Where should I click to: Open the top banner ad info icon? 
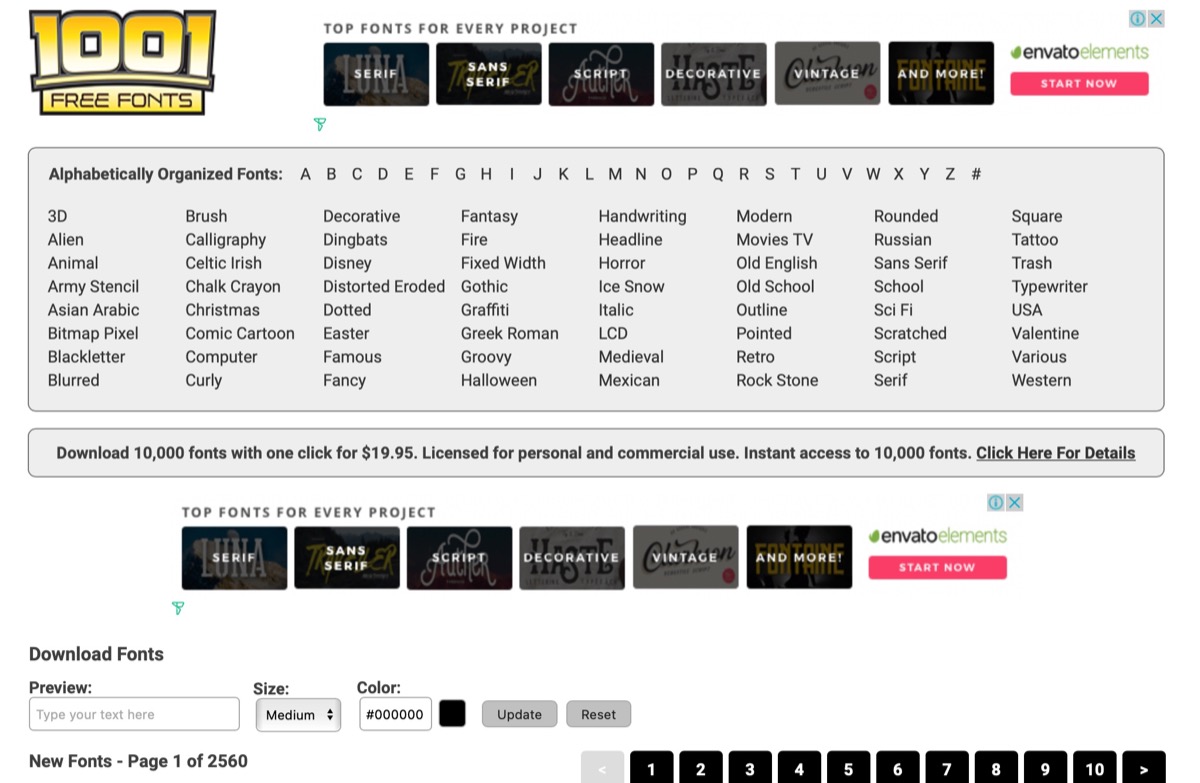(1138, 19)
